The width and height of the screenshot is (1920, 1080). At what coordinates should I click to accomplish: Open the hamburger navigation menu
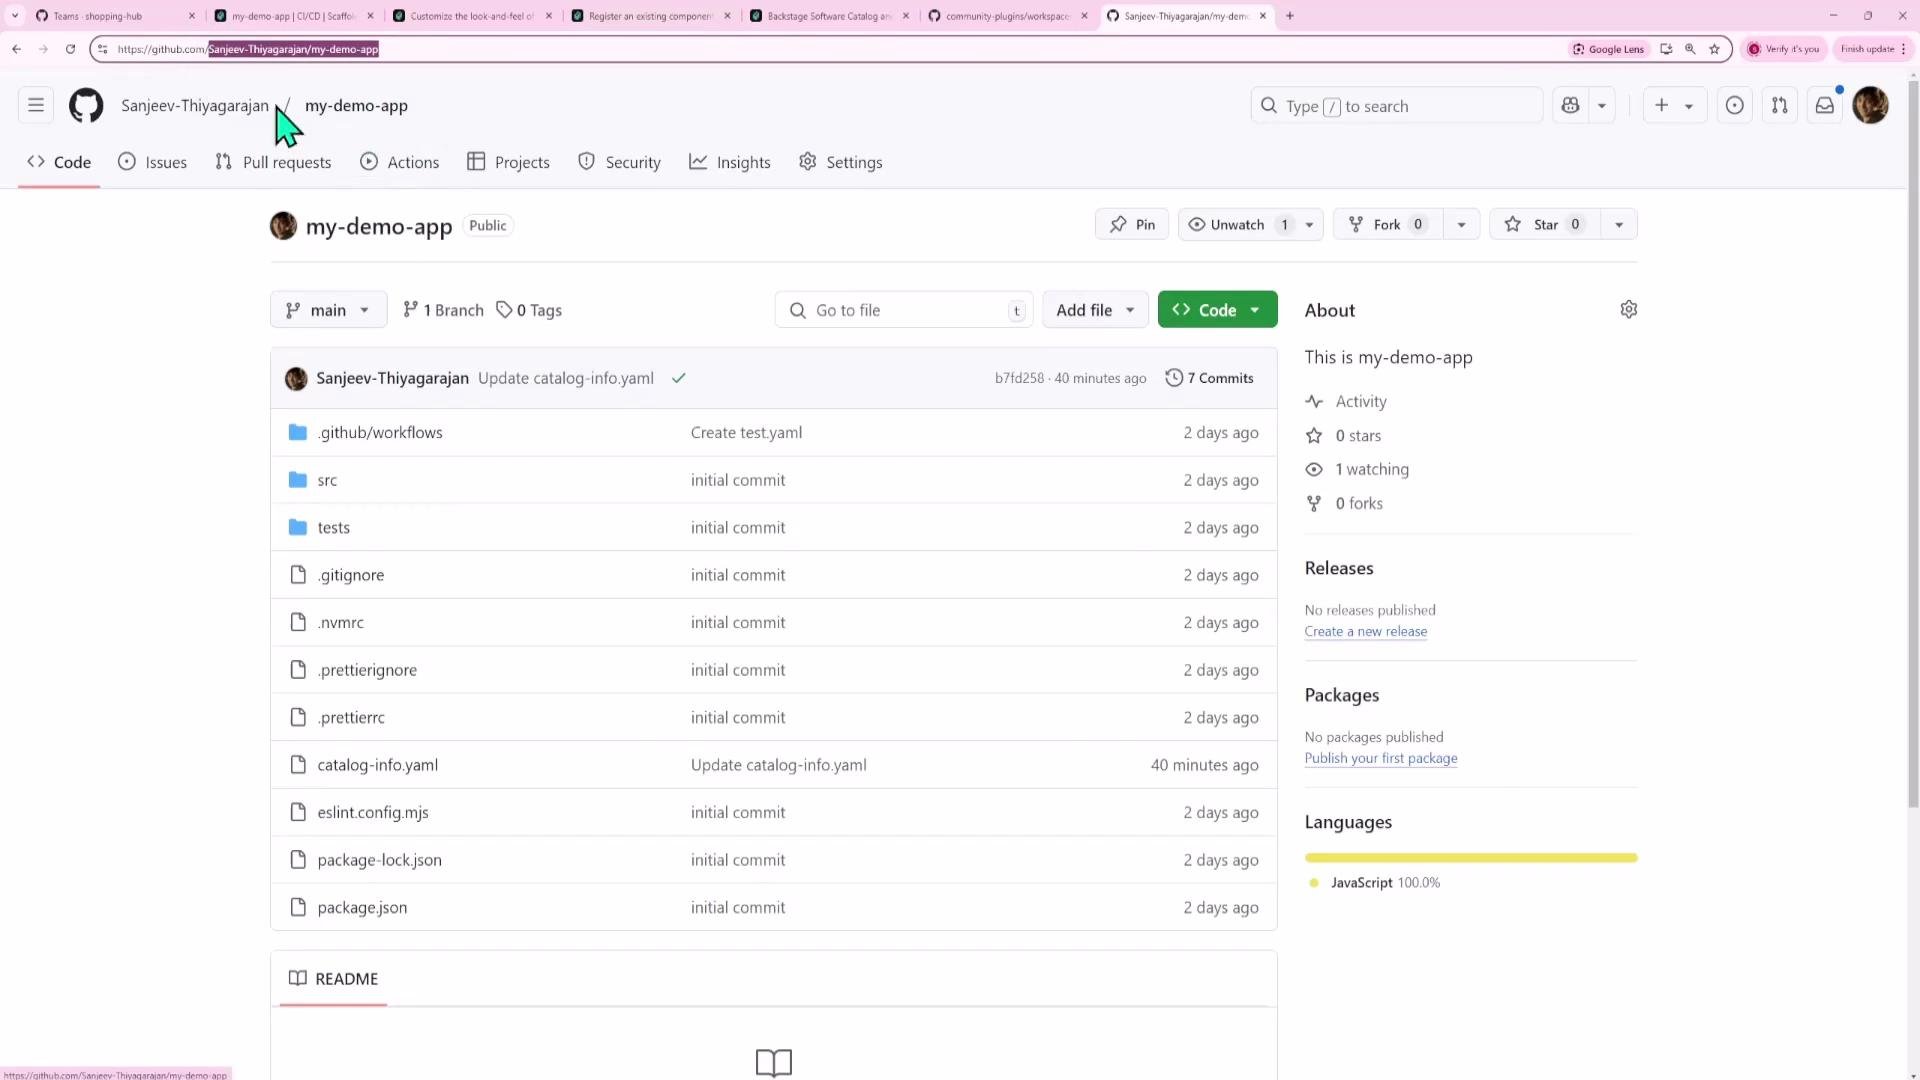(36, 105)
